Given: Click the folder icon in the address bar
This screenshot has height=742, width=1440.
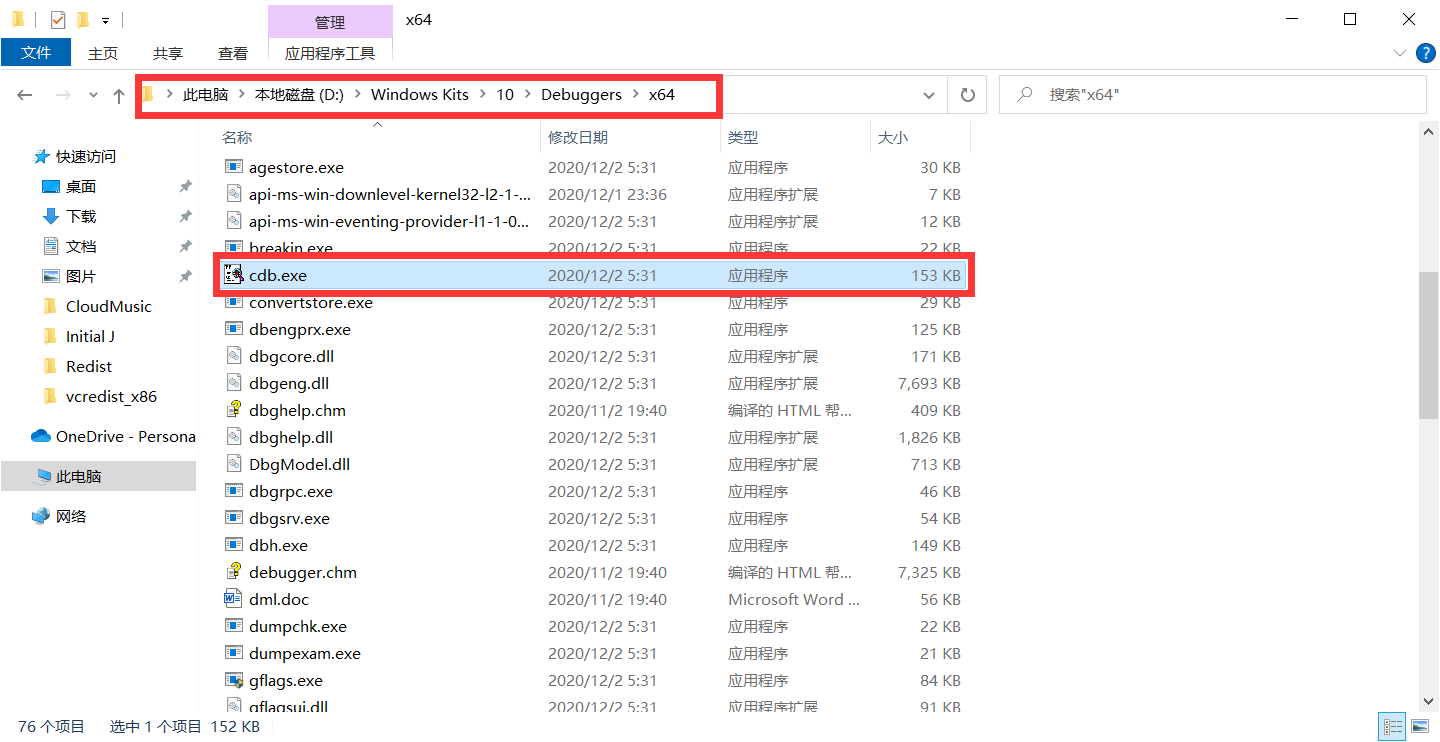Looking at the screenshot, I should coord(147,94).
